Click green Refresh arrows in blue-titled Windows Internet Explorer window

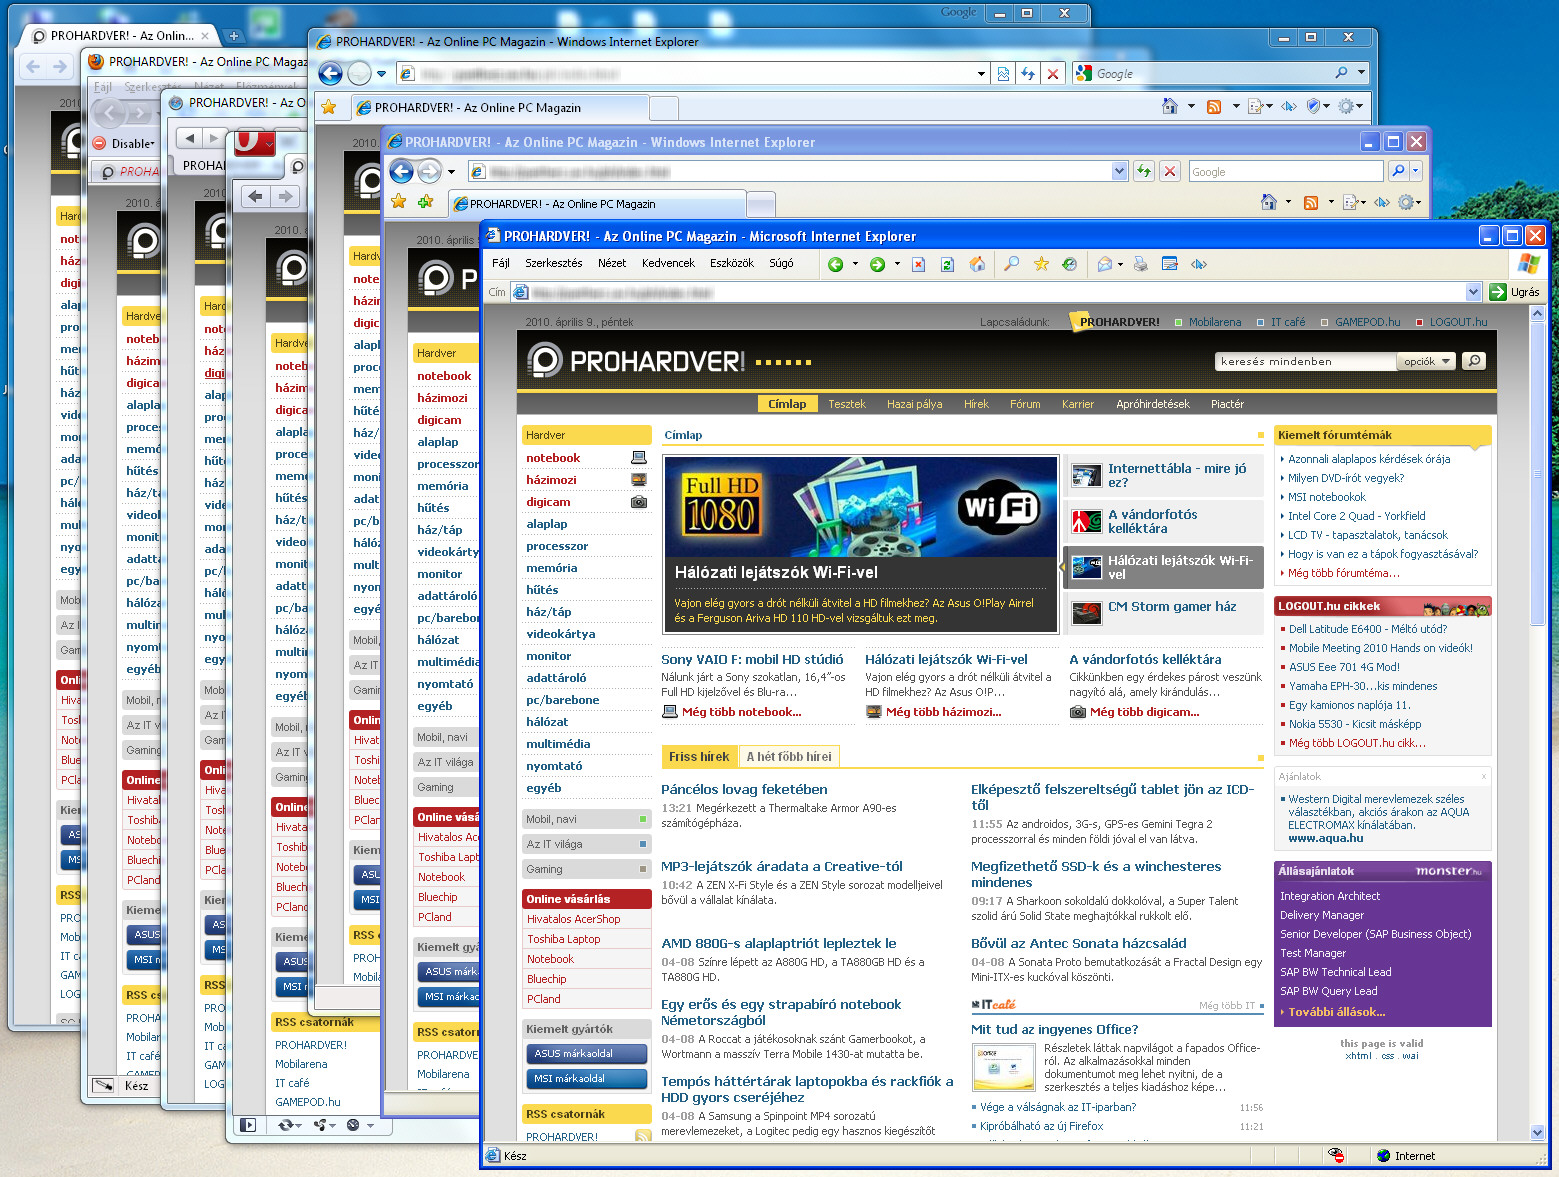1144,171
